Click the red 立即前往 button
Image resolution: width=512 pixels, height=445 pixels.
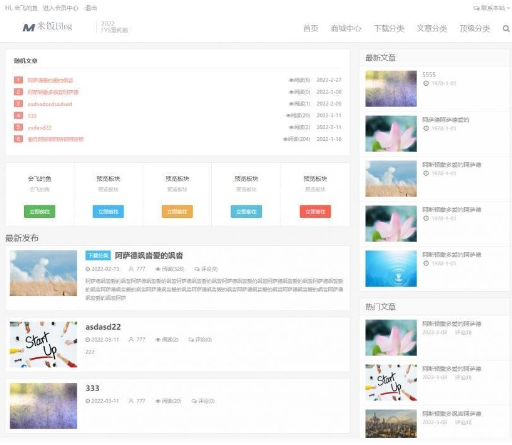315,211
